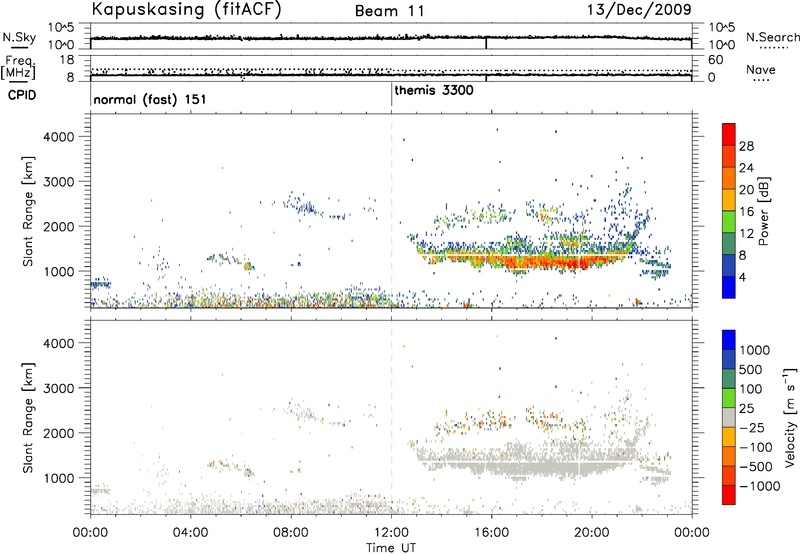Select the '-100' Velocity colorbar tick label
800x554 pixels.
click(x=756, y=447)
